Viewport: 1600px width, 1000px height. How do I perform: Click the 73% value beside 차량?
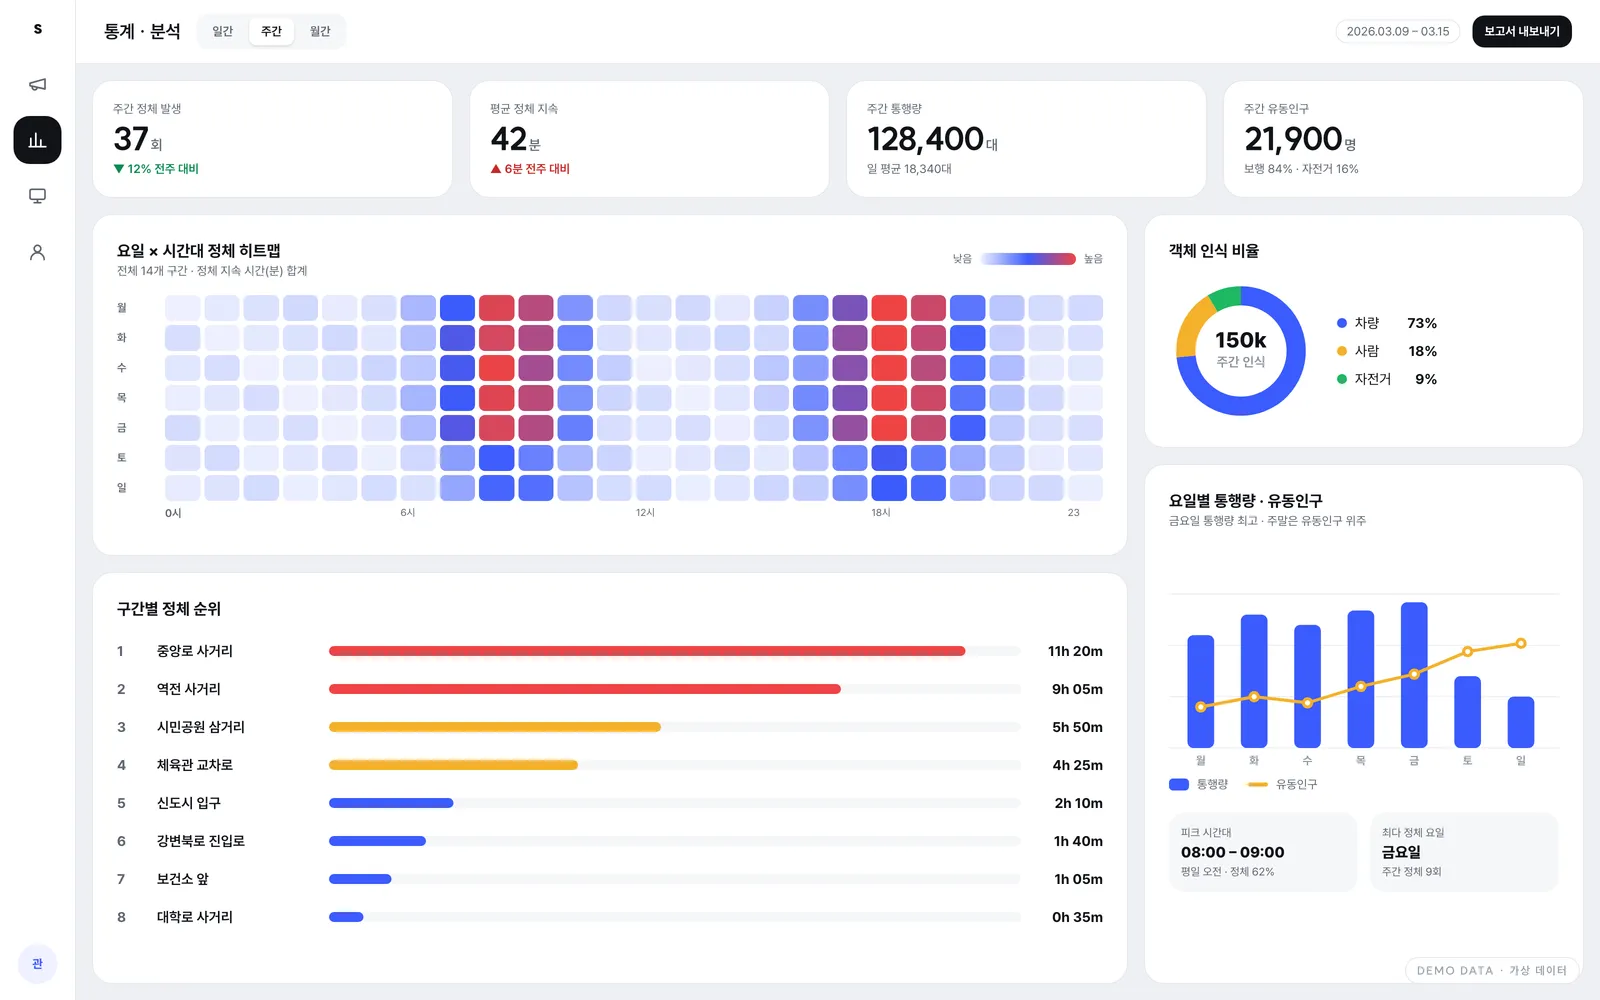click(x=1422, y=323)
